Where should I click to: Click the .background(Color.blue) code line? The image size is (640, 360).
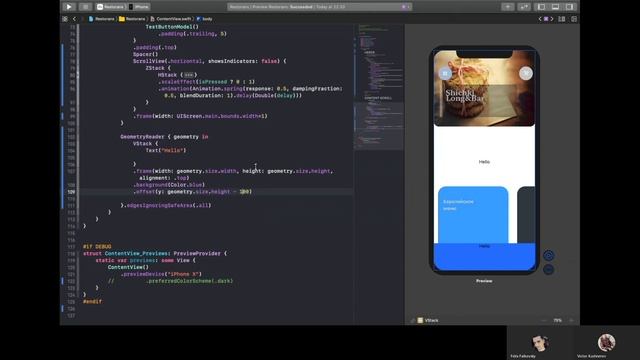(x=168, y=185)
